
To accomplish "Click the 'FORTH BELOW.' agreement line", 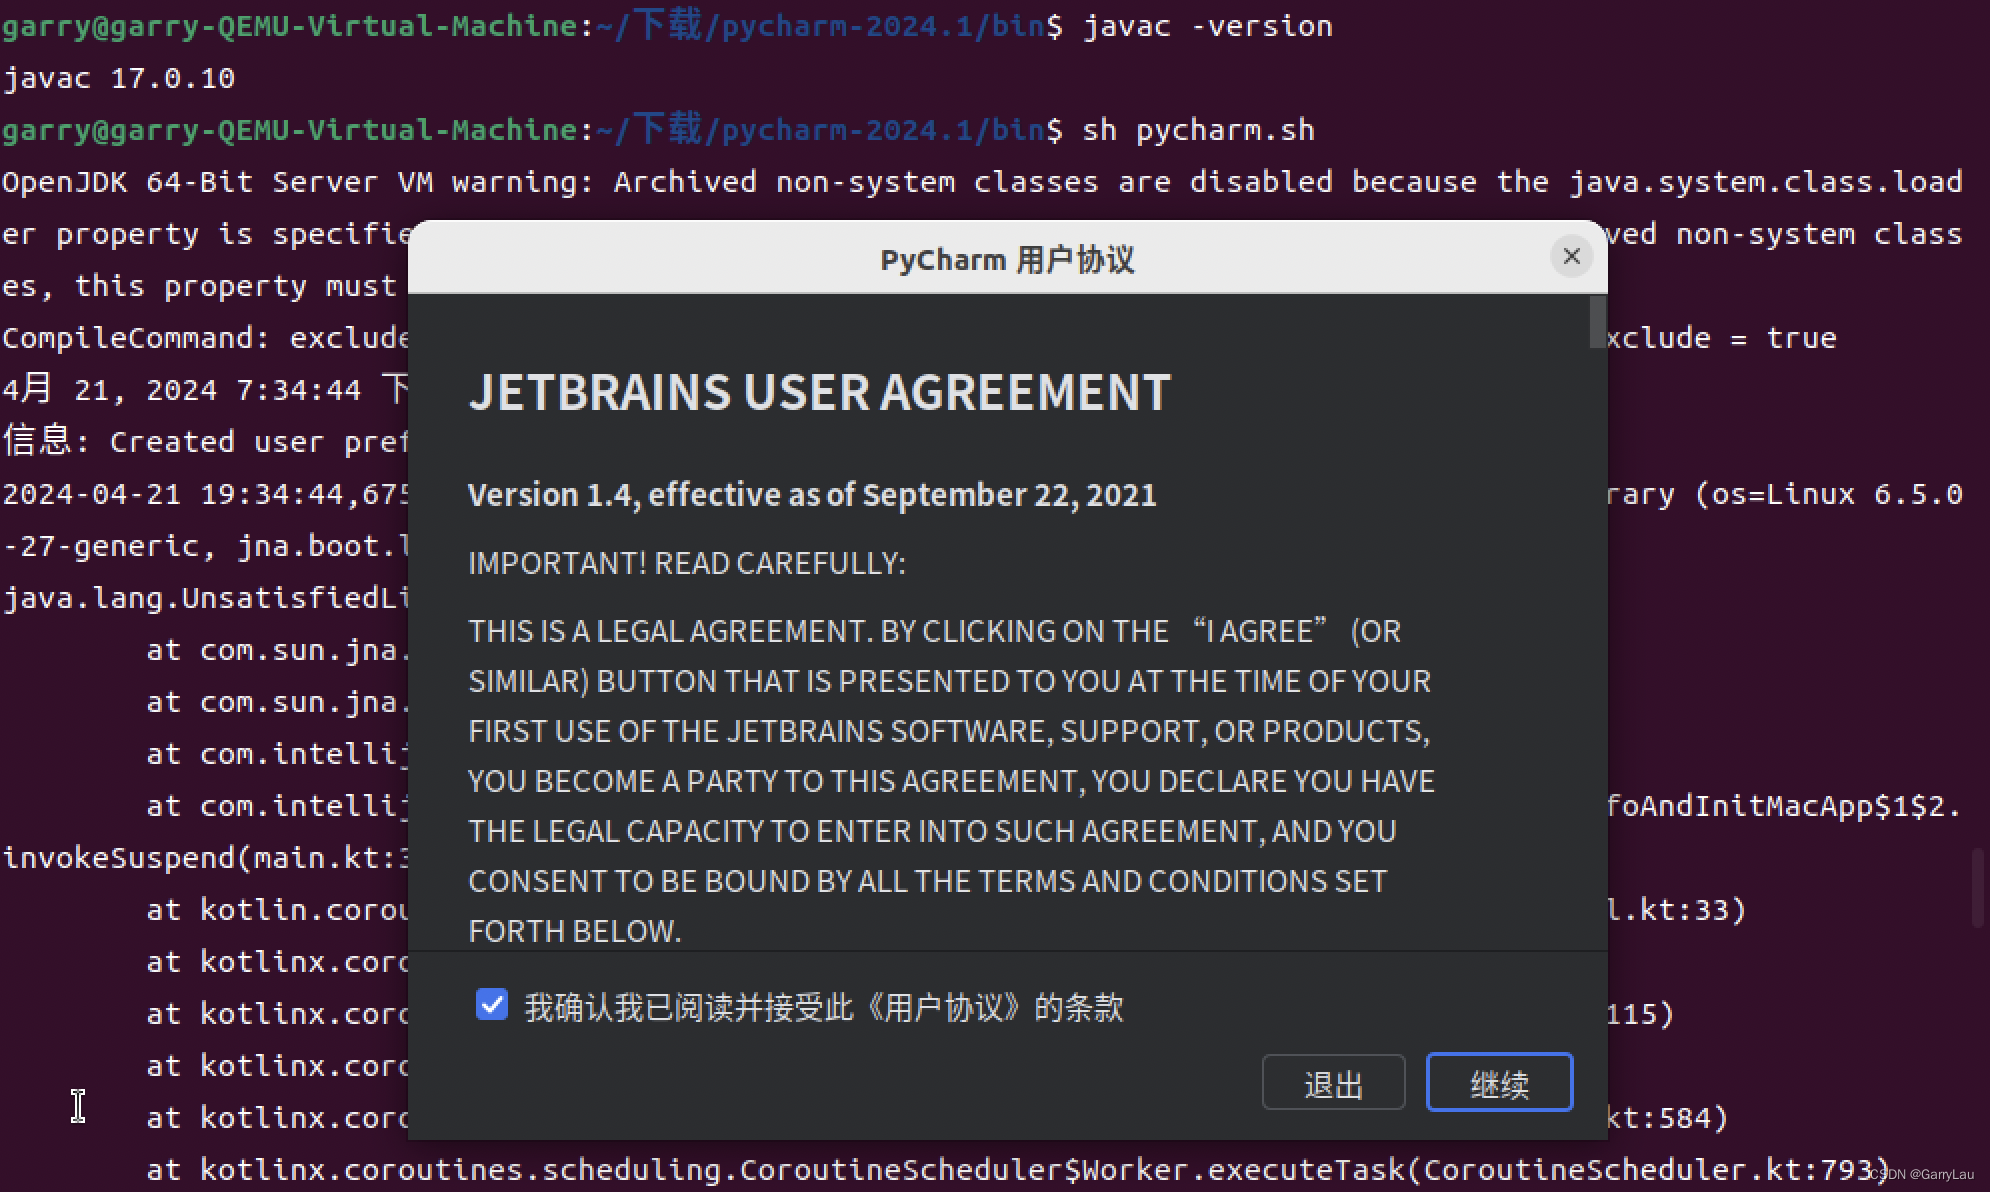I will click(575, 931).
